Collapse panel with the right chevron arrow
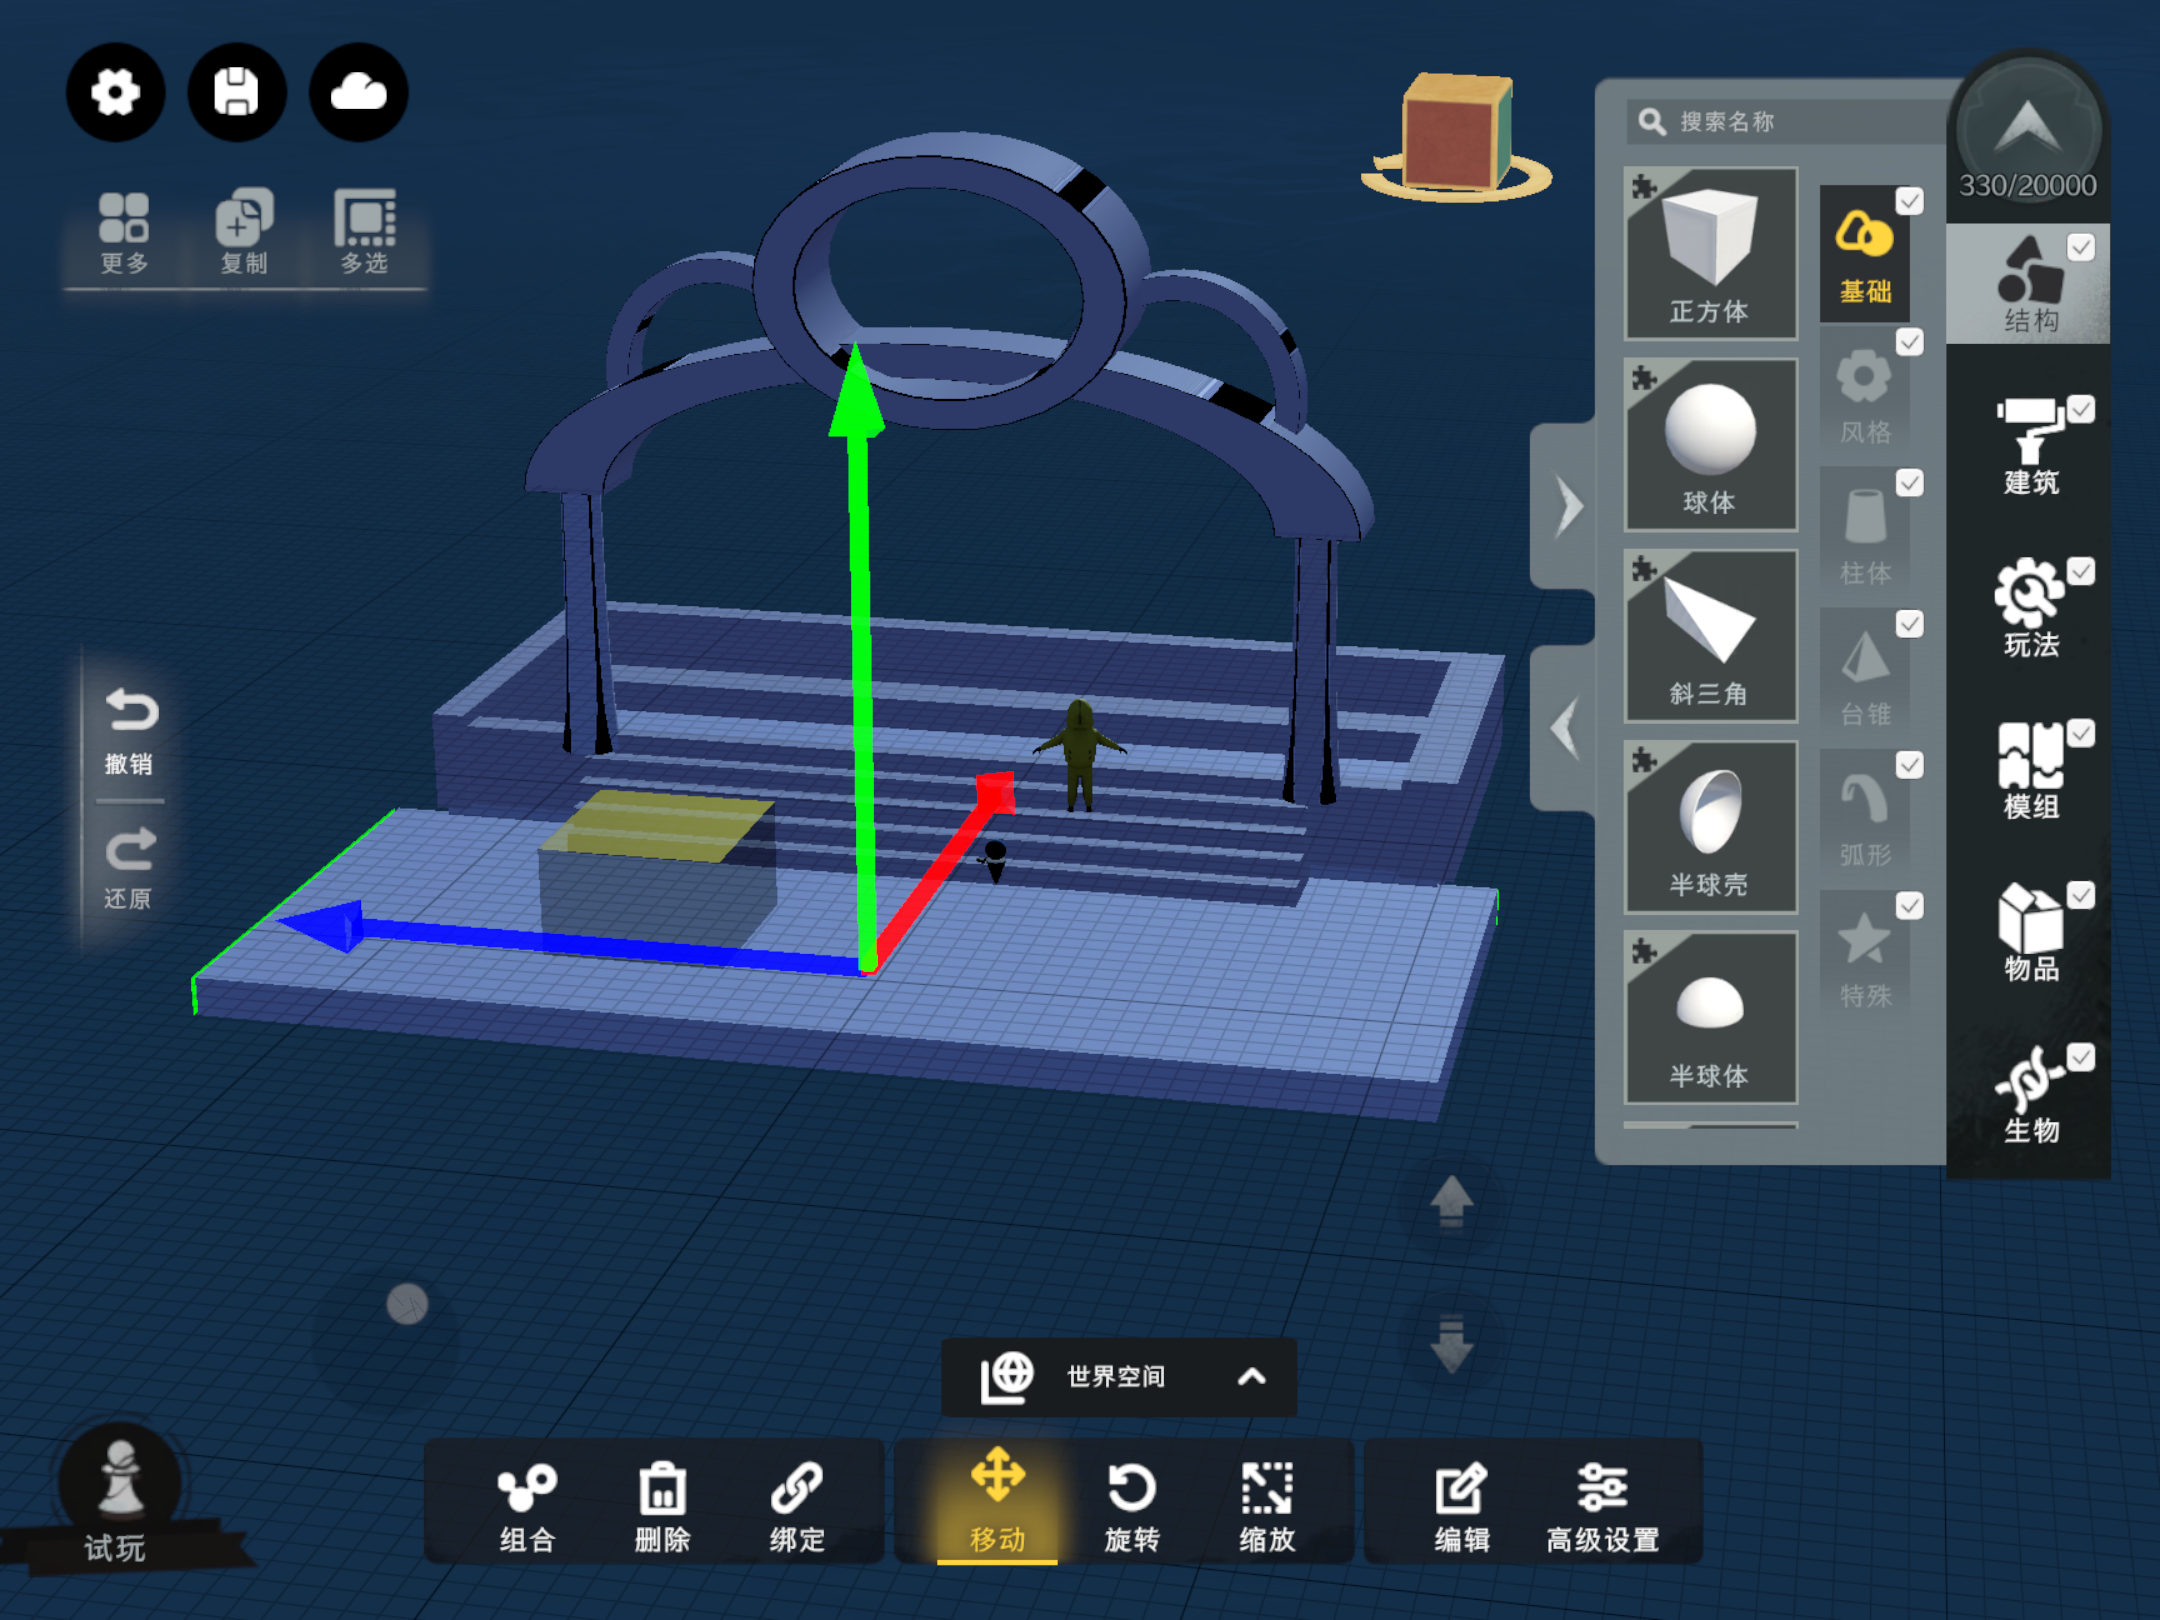Viewport: 2160px width, 1620px height. coord(1569,506)
